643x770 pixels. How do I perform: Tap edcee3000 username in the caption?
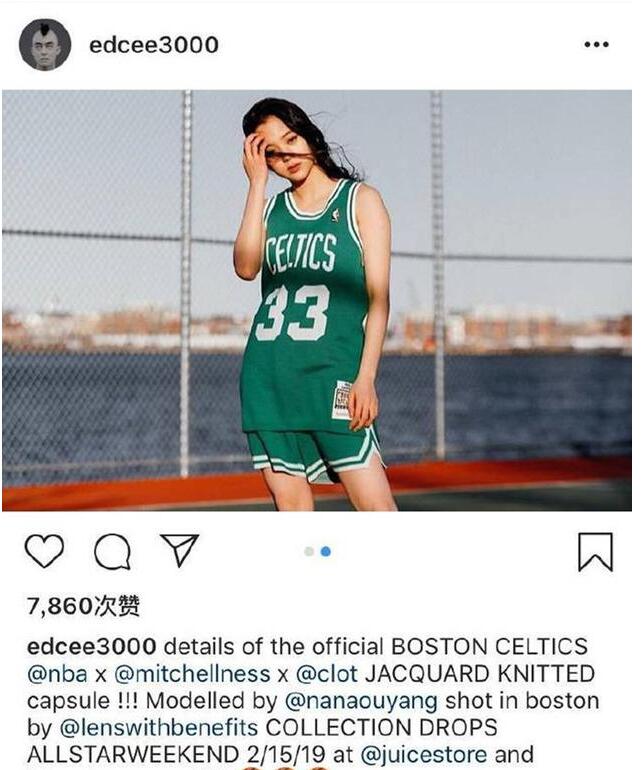[92, 647]
